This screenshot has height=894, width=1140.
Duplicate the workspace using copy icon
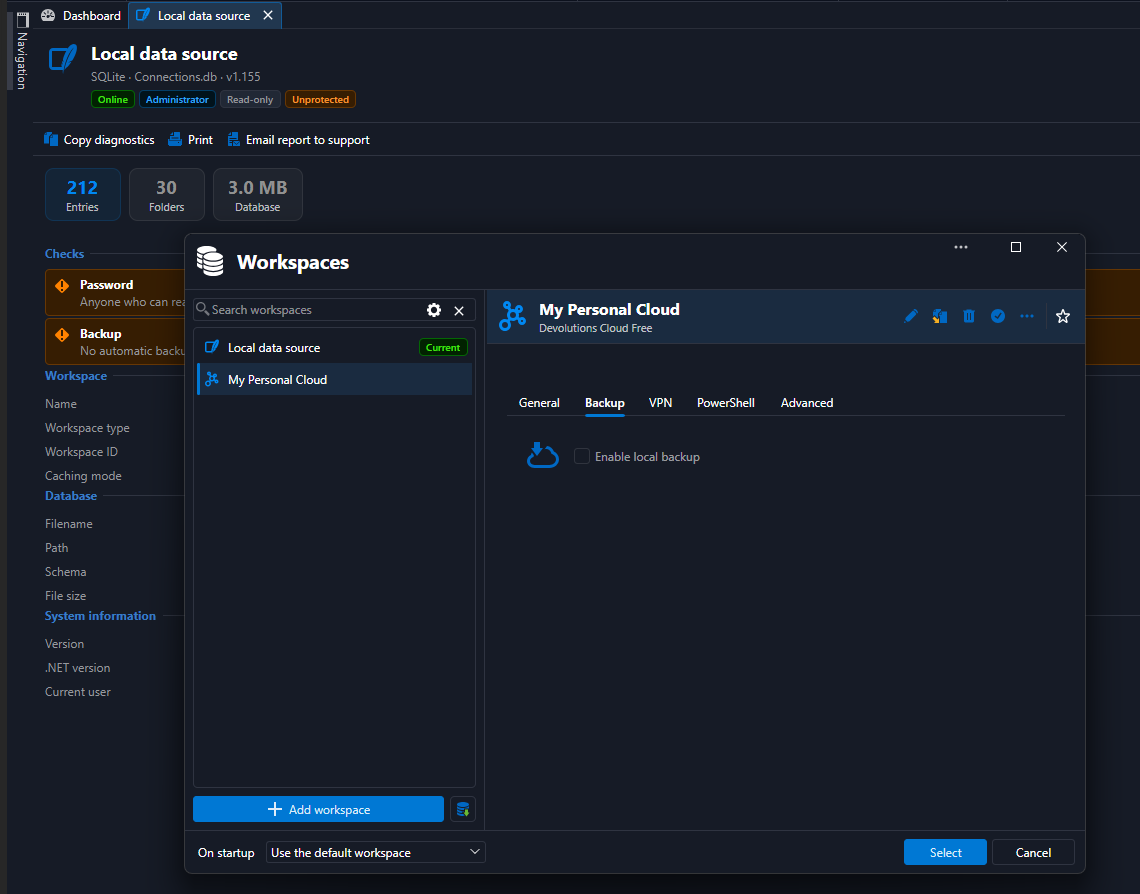tap(939, 316)
